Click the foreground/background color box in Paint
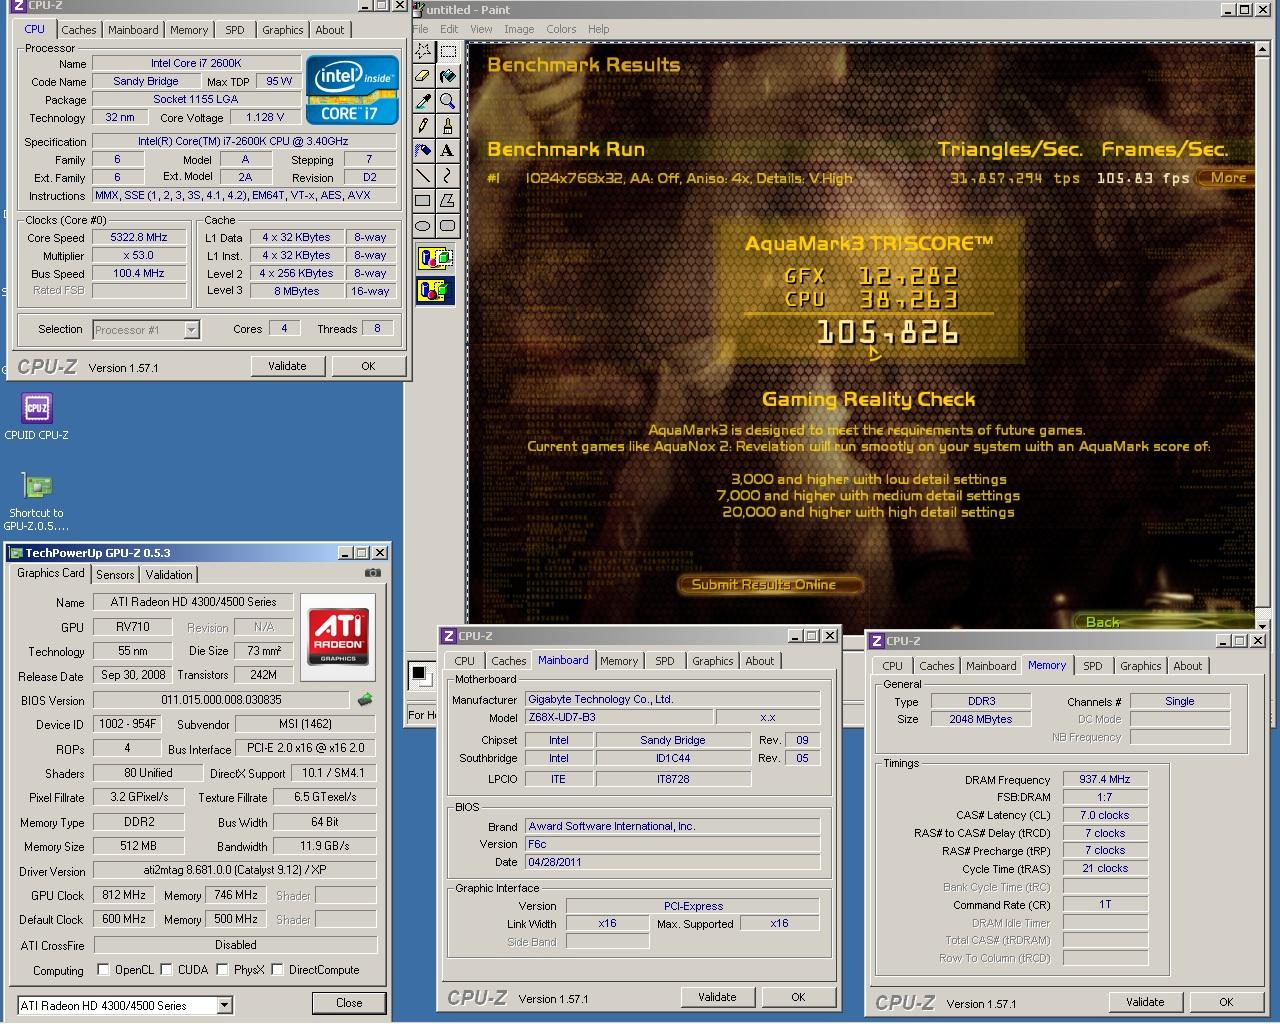Image resolution: width=1280 pixels, height=1024 pixels. tap(422, 675)
